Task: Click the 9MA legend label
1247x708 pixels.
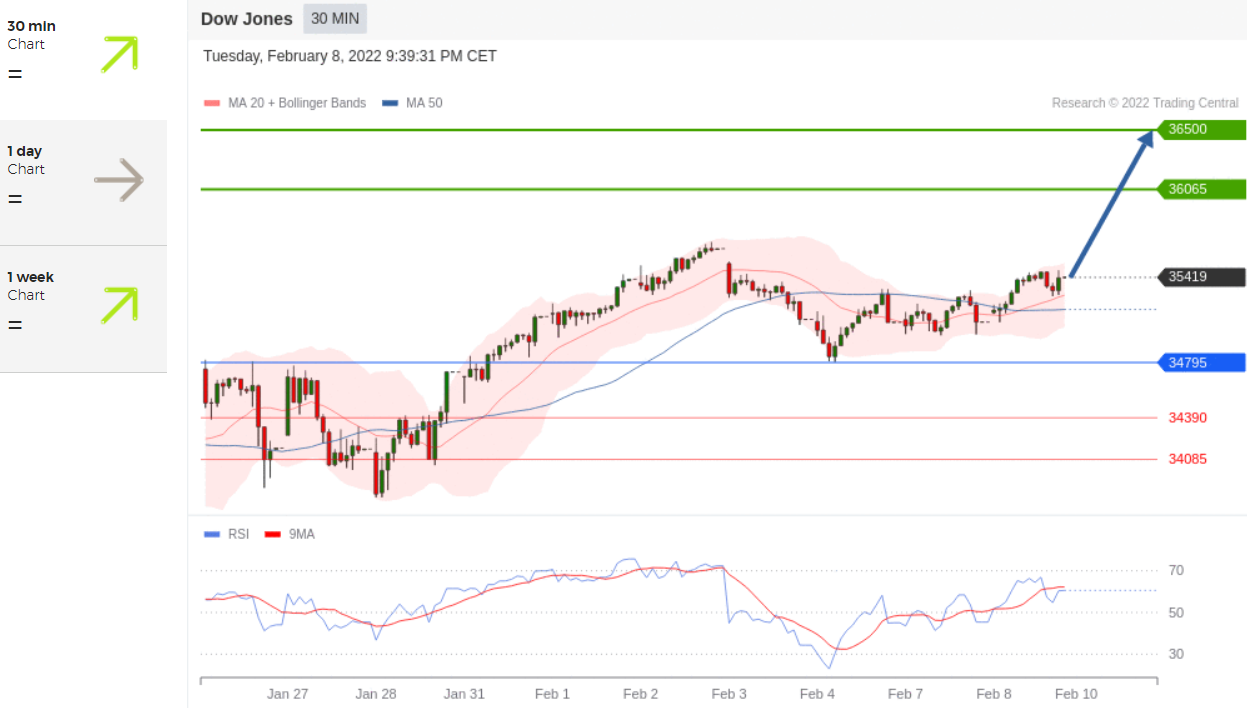Action: coord(301,534)
